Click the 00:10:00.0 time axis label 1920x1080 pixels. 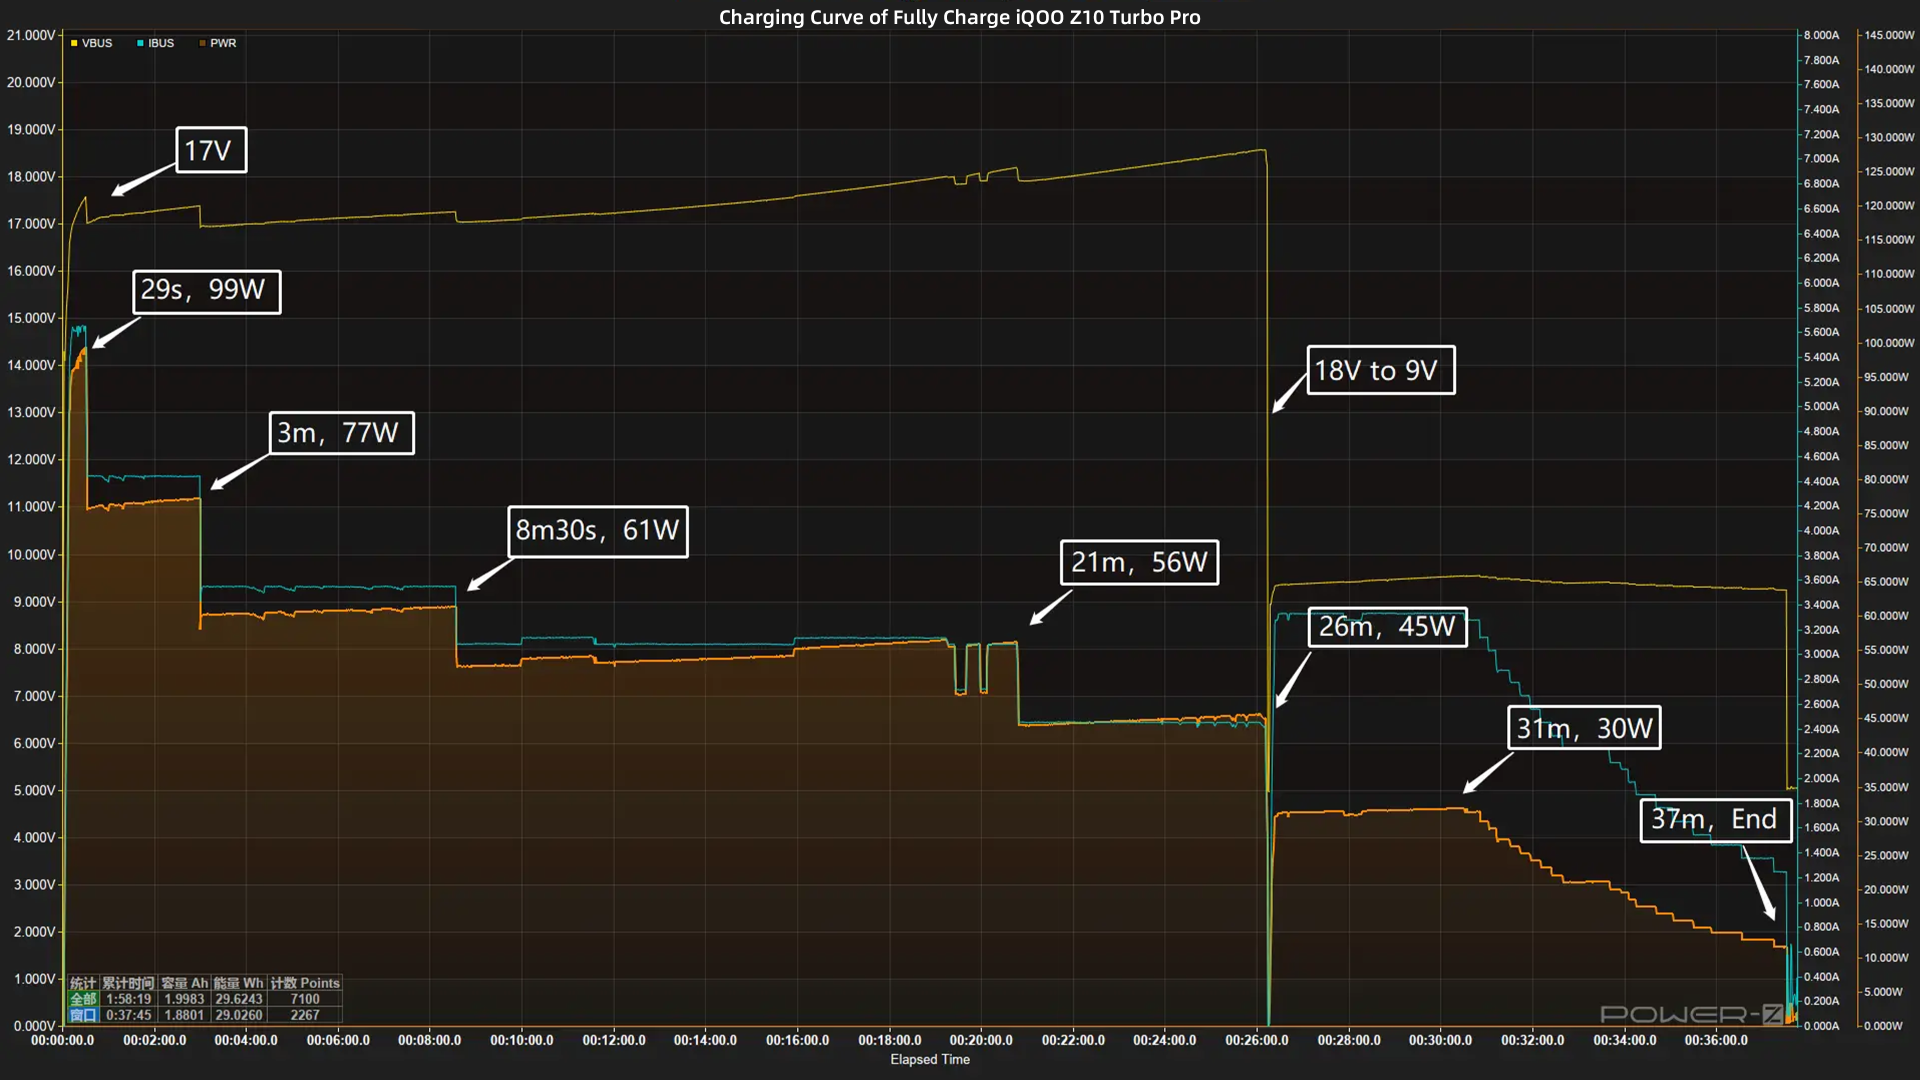click(521, 1040)
